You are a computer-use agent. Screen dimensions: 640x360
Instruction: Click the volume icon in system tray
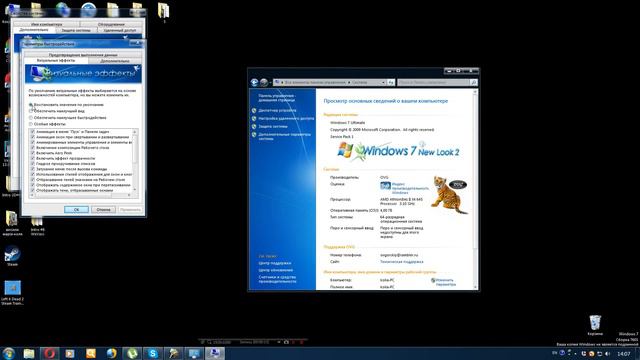click(607, 353)
